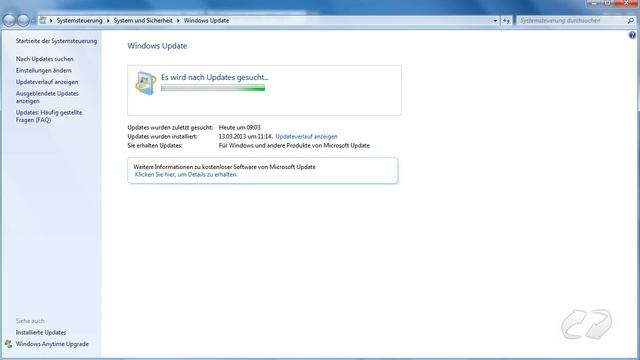
Task: Expand arrow after System und Sicherheit breadcrumb
Action: (x=178, y=20)
